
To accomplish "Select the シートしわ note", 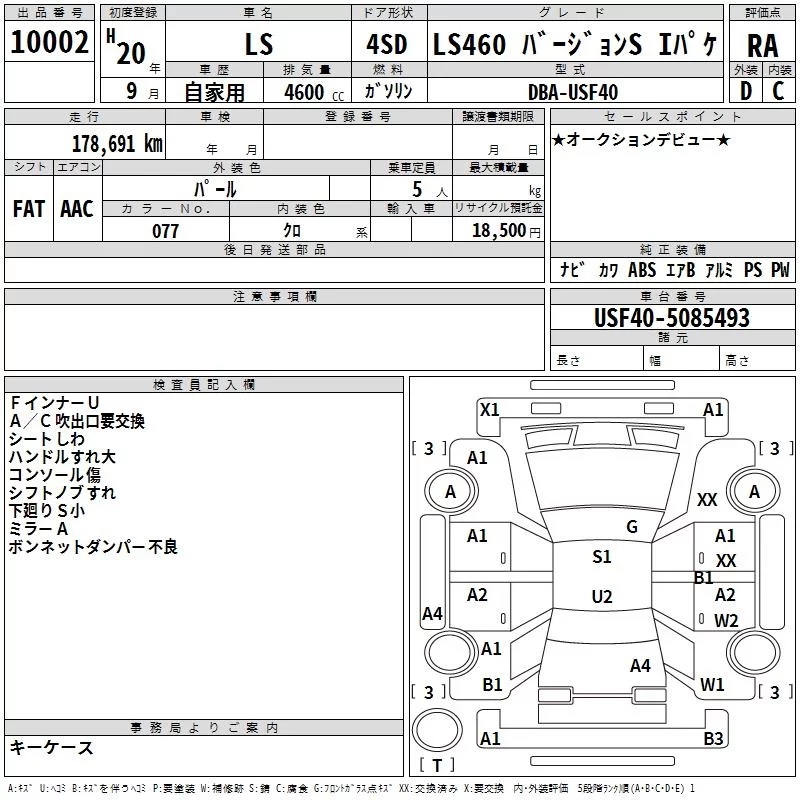I will click(x=46, y=439).
